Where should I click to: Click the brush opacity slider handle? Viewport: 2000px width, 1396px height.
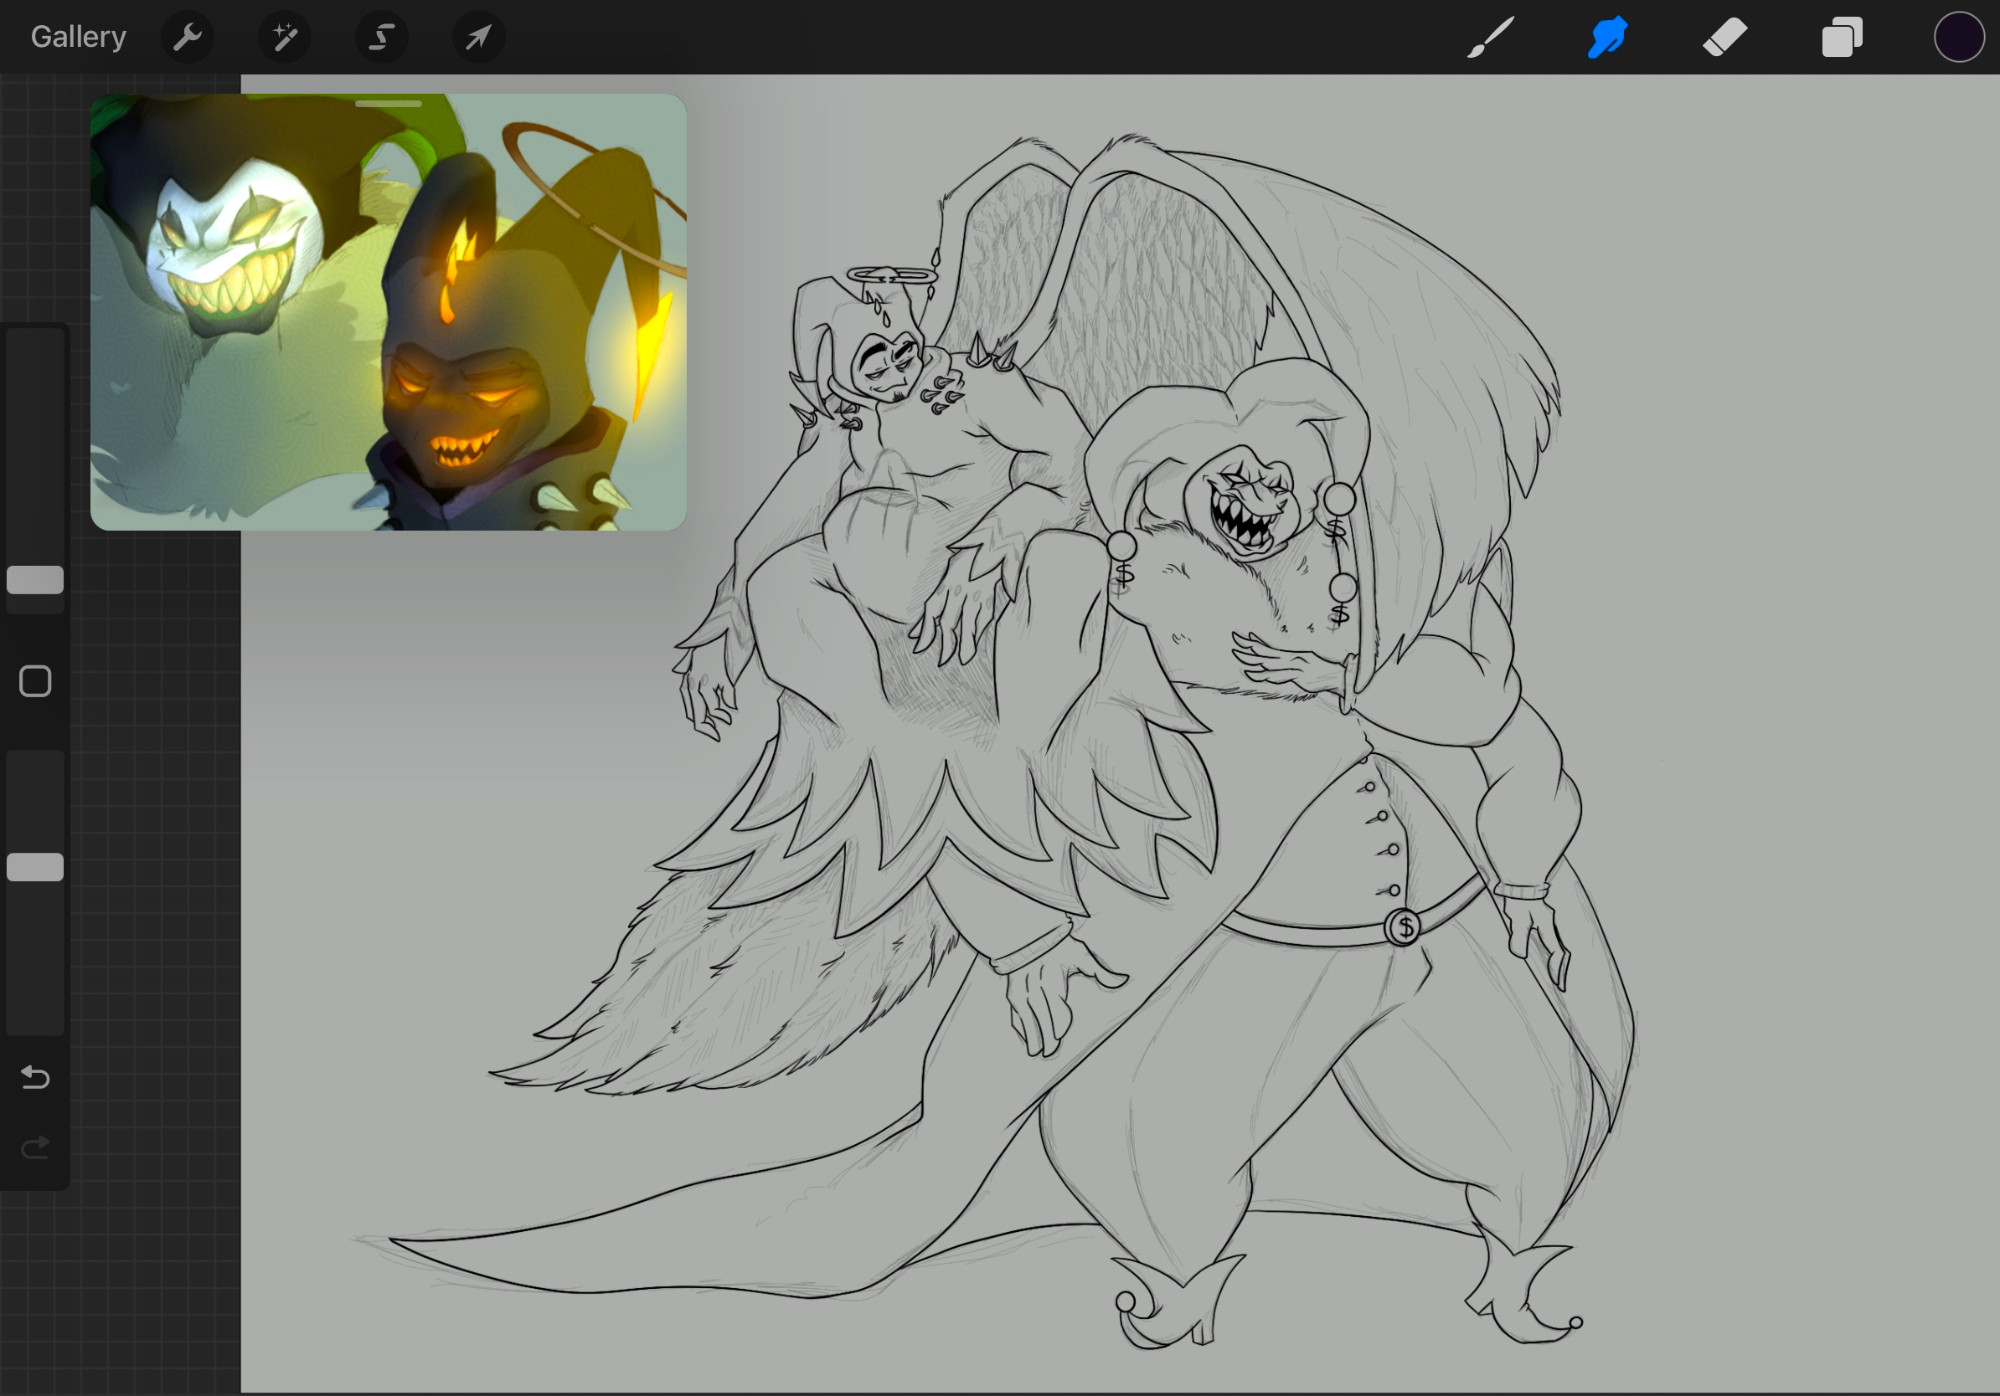pos(35,867)
